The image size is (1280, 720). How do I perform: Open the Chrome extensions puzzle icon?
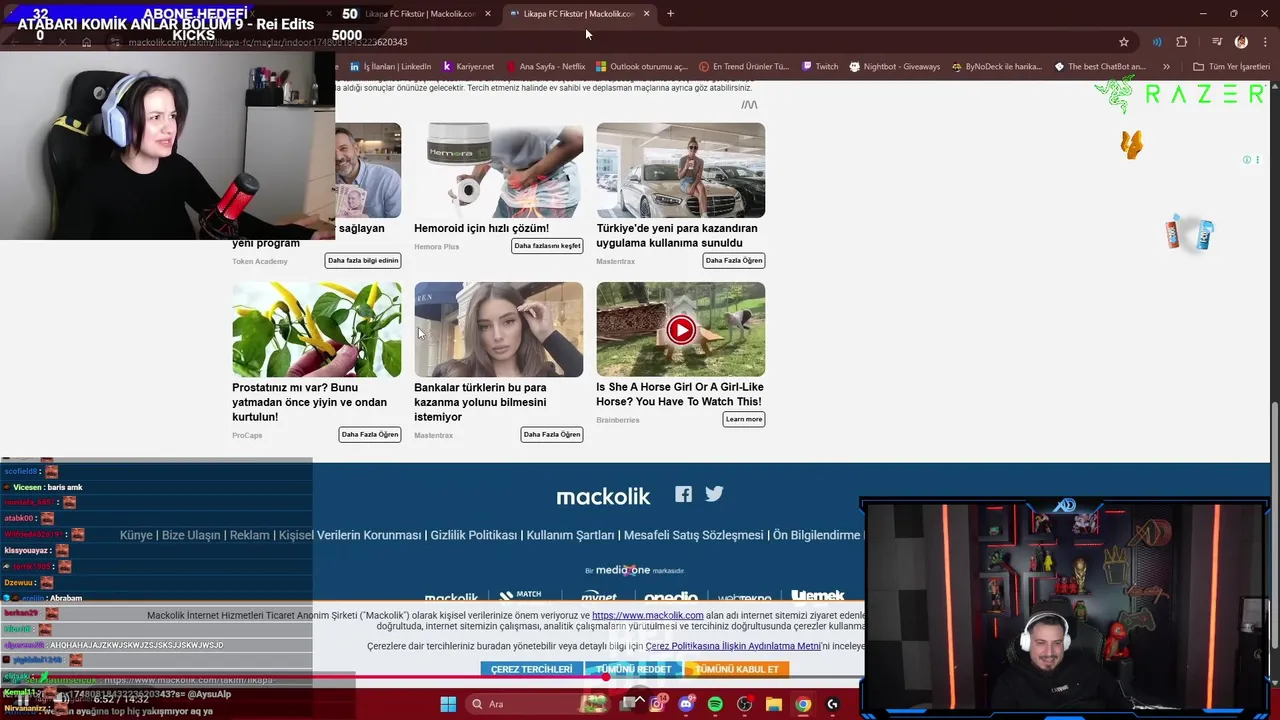pos(1182,42)
